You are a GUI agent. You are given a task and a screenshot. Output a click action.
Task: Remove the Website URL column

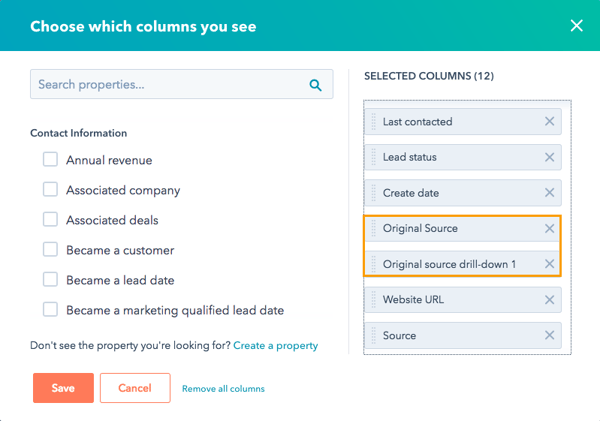coord(549,300)
